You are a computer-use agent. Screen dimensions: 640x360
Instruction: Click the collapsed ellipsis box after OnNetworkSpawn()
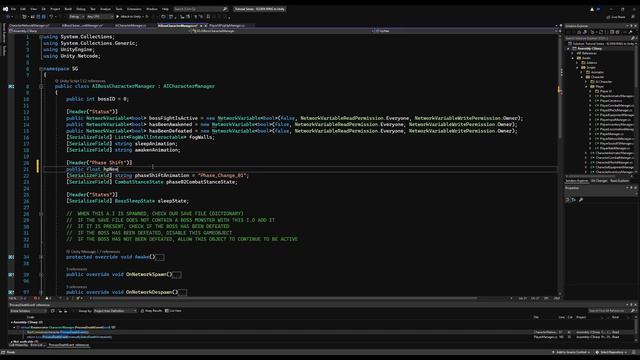coord(177,275)
